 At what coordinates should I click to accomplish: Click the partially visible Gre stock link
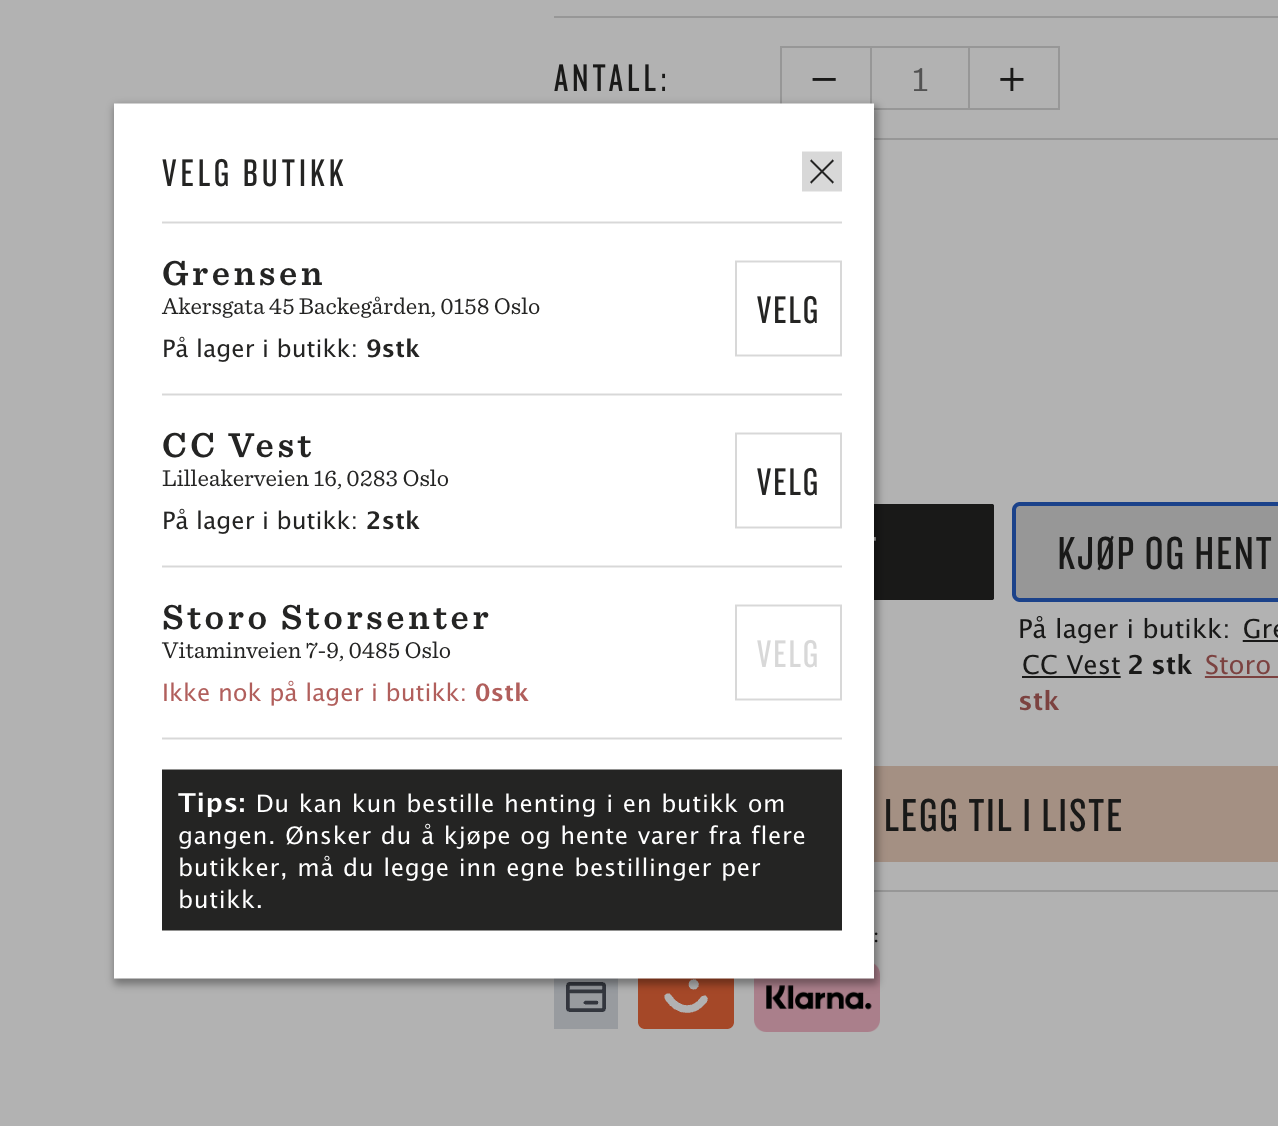coord(1259,629)
